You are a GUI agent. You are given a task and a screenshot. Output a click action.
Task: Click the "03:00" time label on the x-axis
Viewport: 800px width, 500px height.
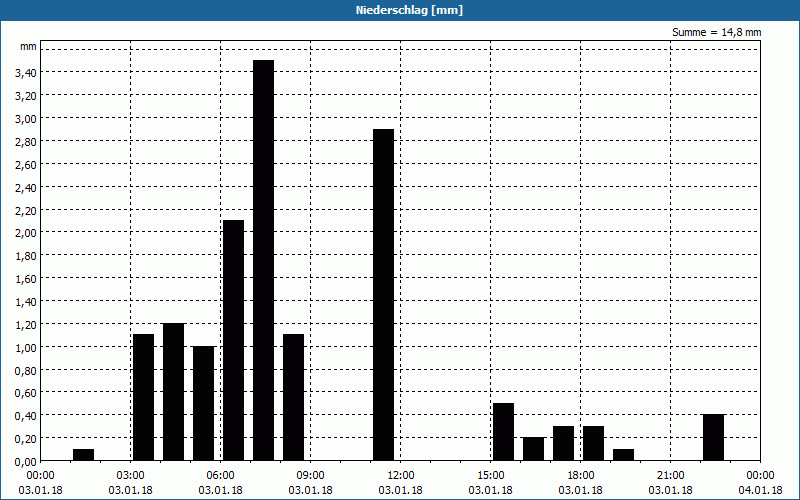click(x=131, y=476)
